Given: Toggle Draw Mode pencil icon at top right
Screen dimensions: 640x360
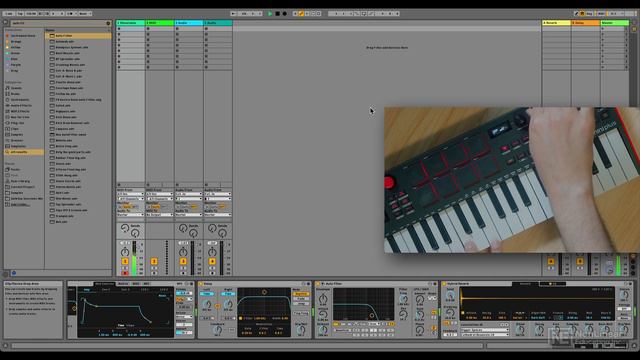Looking at the screenshot, I should point(576,13).
